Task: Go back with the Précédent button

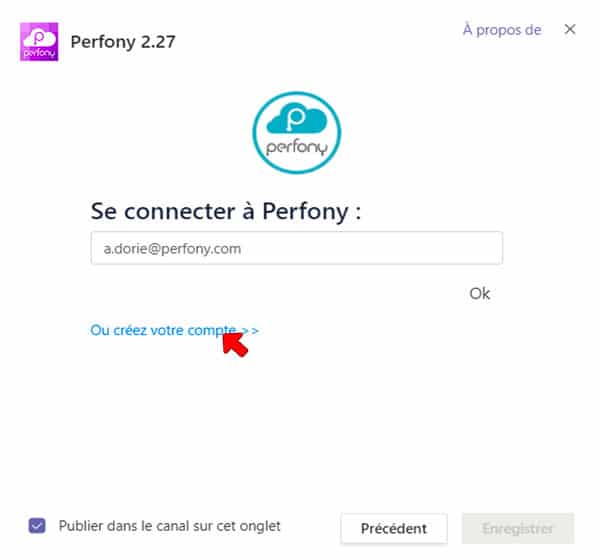Action: tap(394, 528)
